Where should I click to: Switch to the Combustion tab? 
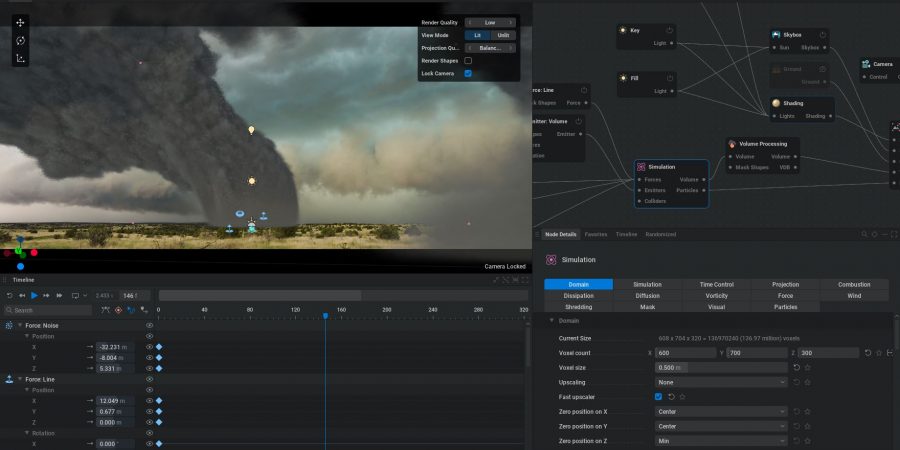point(853,284)
